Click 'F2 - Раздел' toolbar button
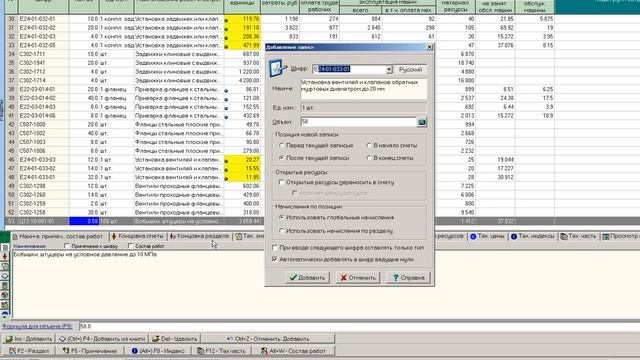Viewport: 640px width, 360px height. pyautogui.click(x=28, y=351)
